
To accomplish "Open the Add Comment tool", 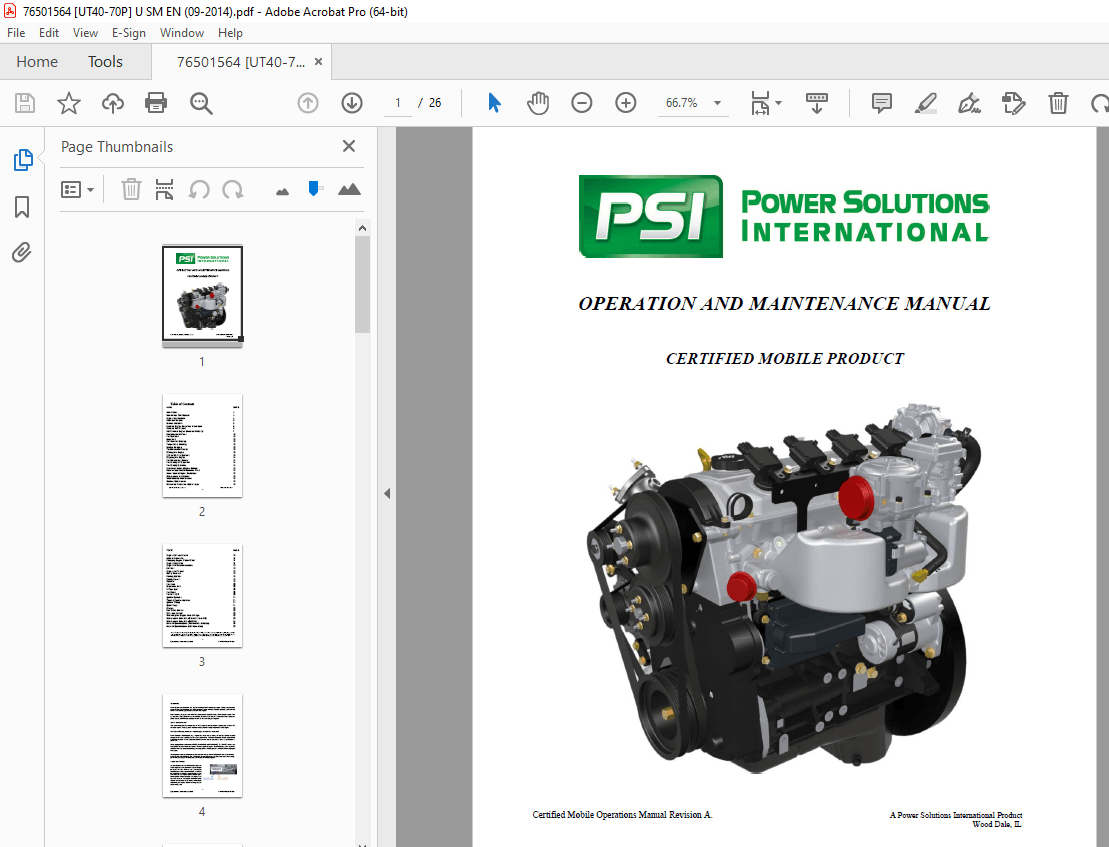I will [881, 102].
